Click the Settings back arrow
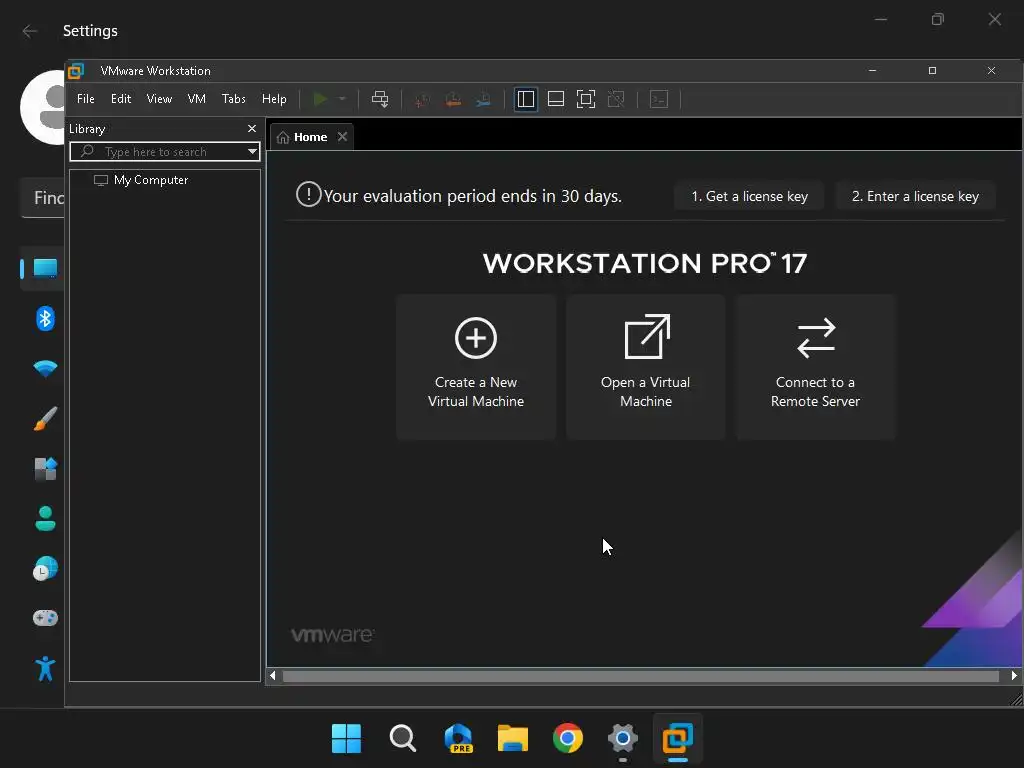Screen dimensions: 1024x768 [29, 31]
